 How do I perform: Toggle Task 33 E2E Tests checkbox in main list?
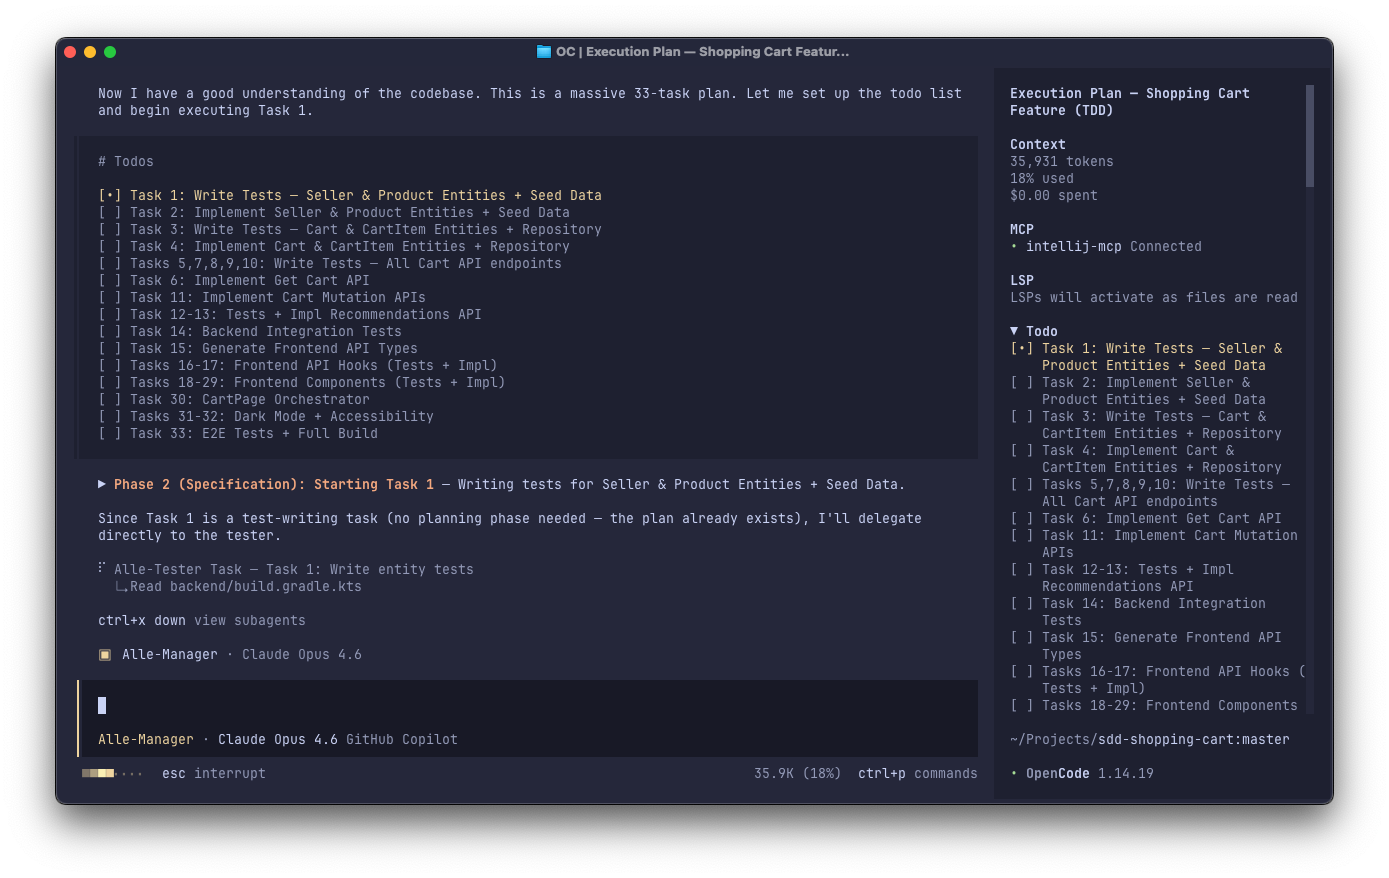(x=110, y=434)
